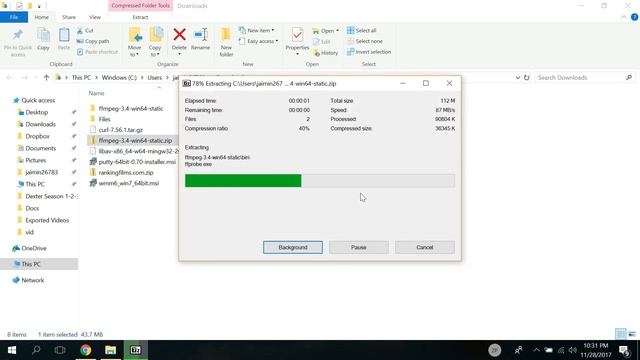The image size is (640, 360).
Task: Switch to the View ribbon tab
Action: click(x=95, y=17)
